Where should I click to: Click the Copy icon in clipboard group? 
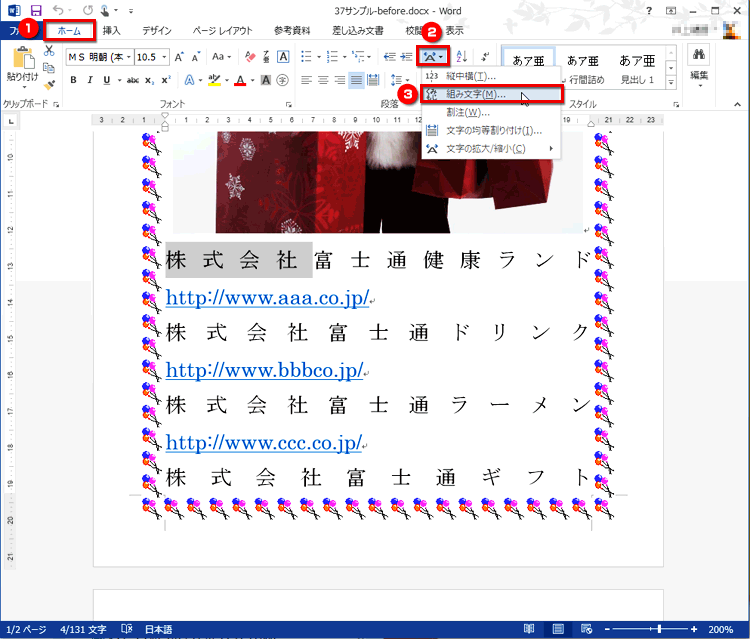pos(49,67)
